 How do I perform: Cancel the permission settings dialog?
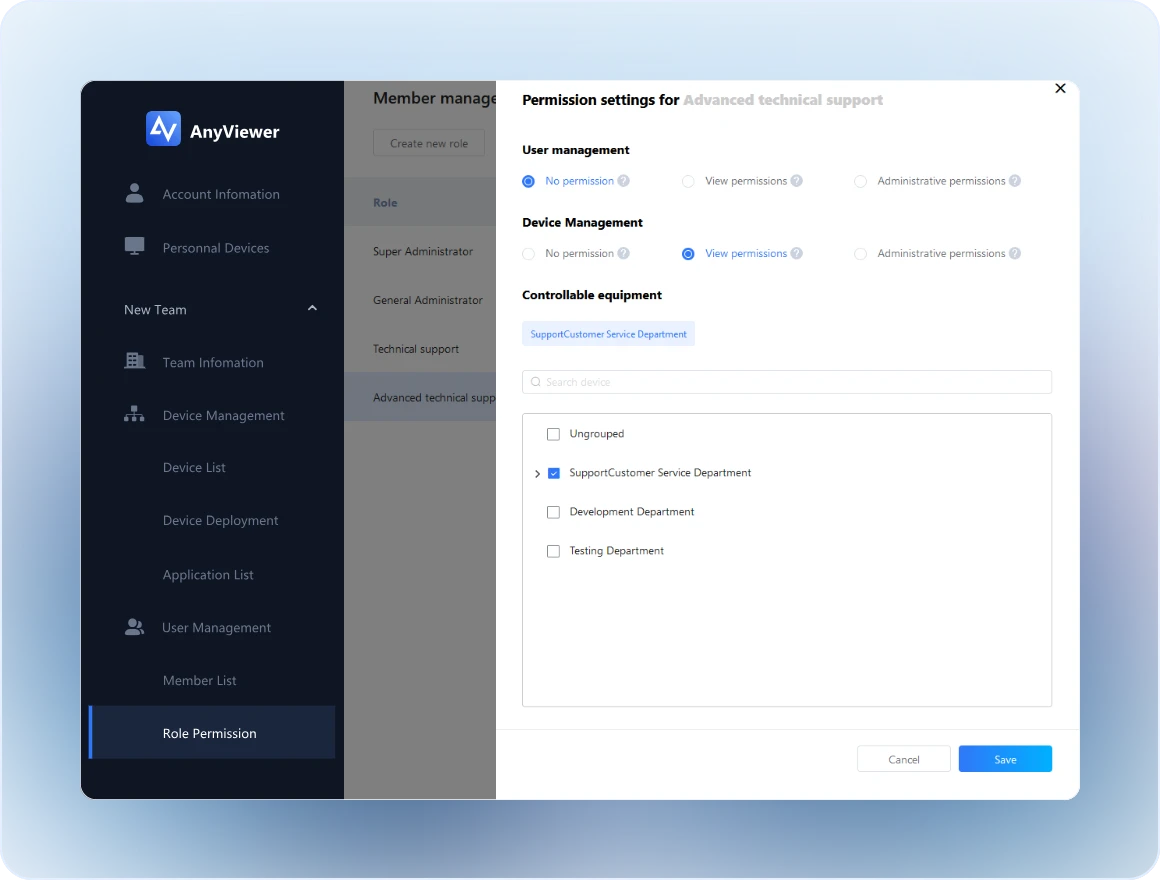[x=903, y=759]
